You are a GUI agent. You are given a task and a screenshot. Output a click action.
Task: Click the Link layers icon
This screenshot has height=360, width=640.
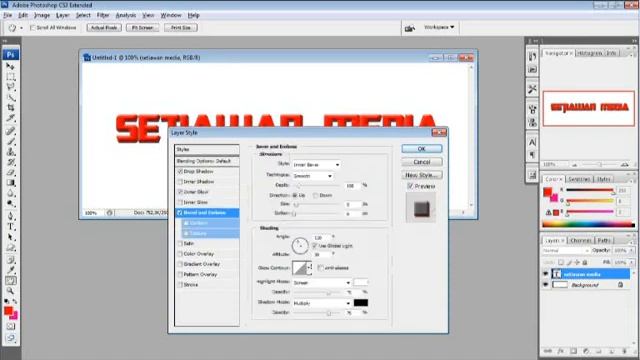point(548,351)
